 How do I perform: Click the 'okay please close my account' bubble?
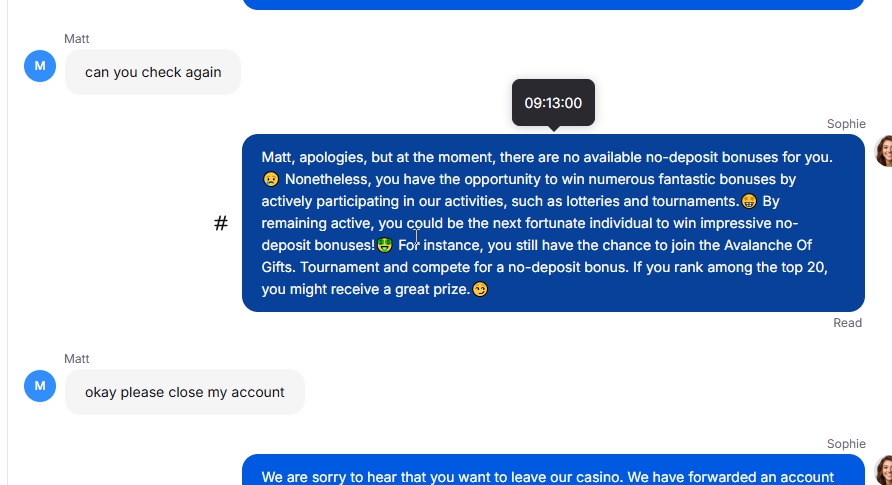pyautogui.click(x=185, y=392)
